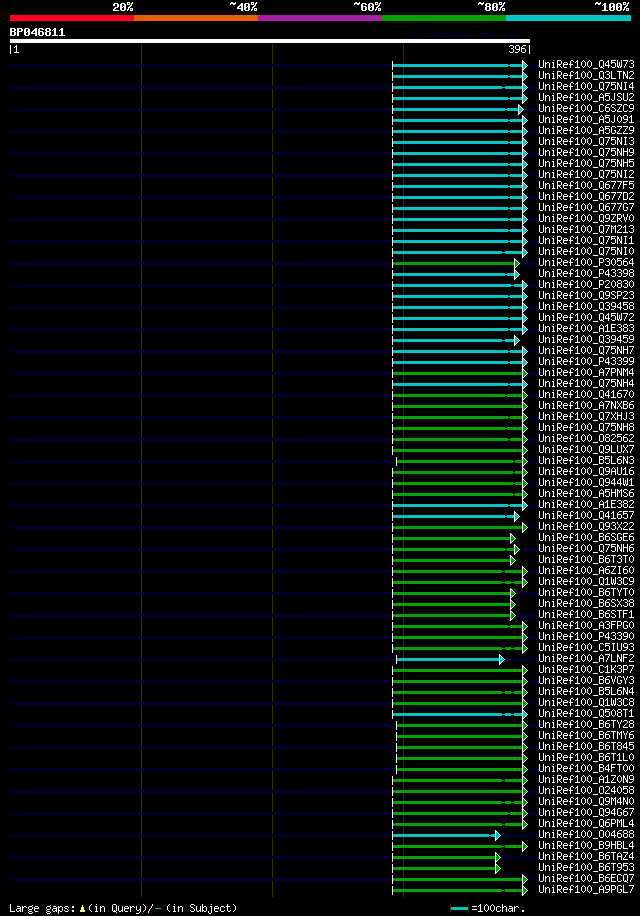Screen dimensions: 640x916
Task: Click the yellow query-gap triangle in legend
Action: (82, 908)
